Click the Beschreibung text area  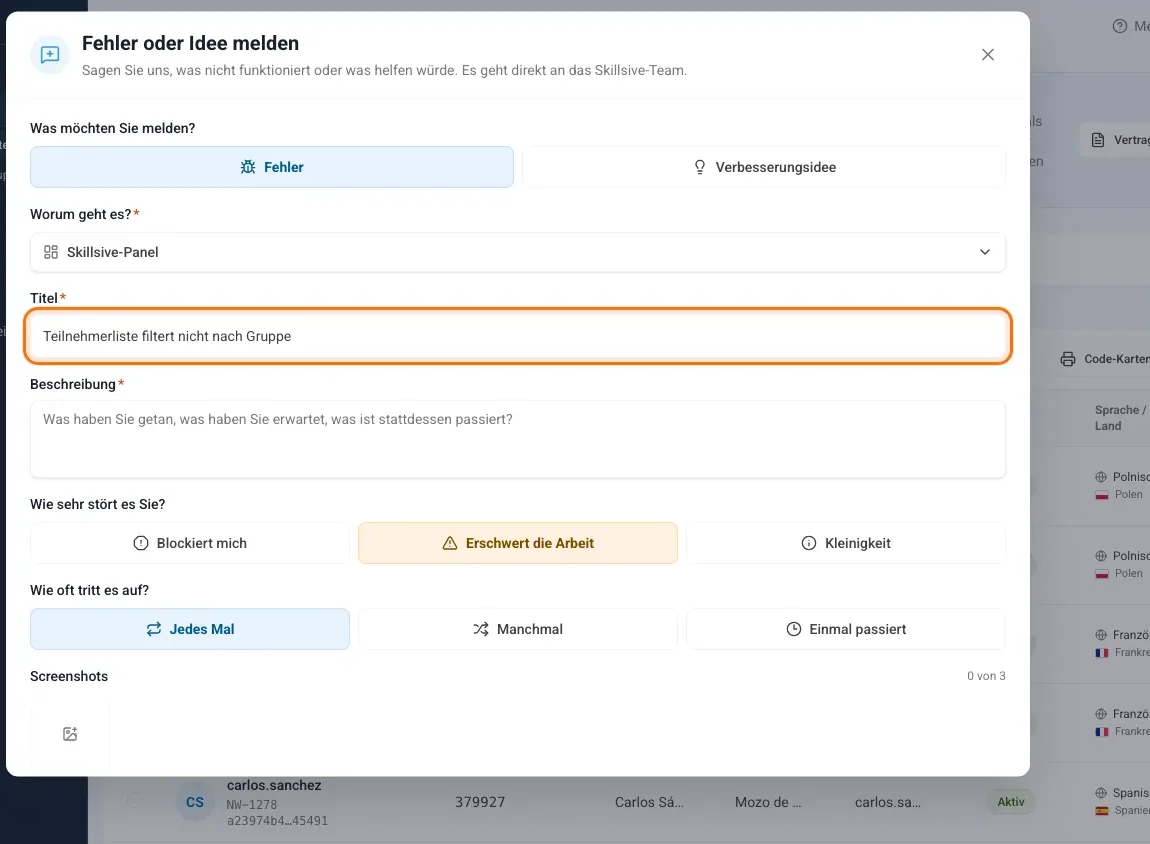(x=518, y=439)
